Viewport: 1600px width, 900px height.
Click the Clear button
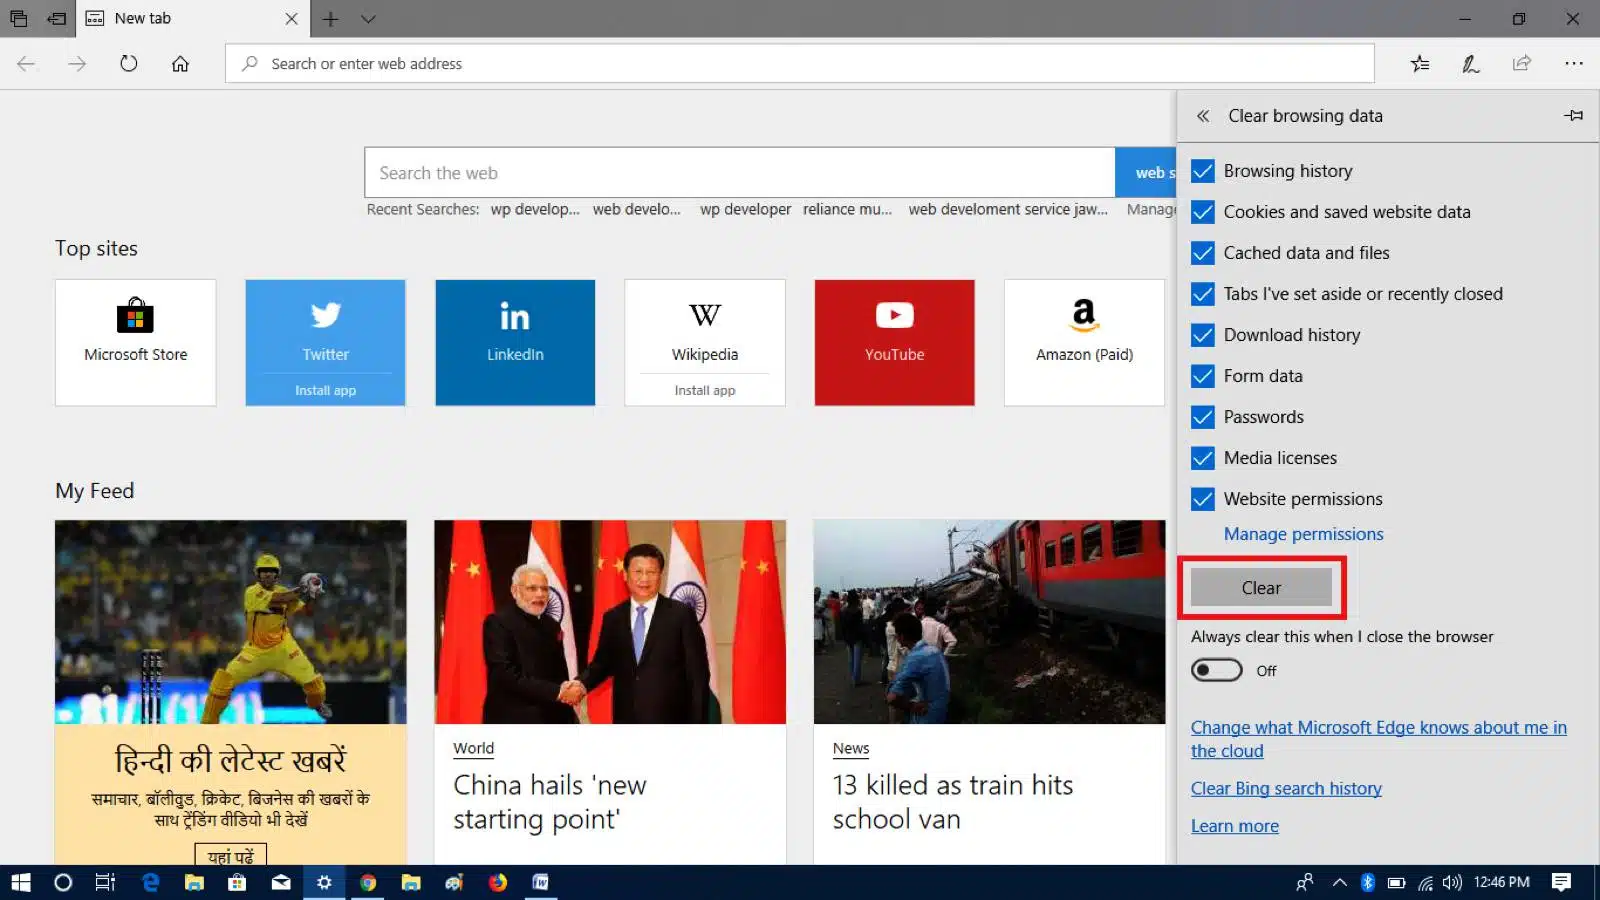tap(1260, 587)
